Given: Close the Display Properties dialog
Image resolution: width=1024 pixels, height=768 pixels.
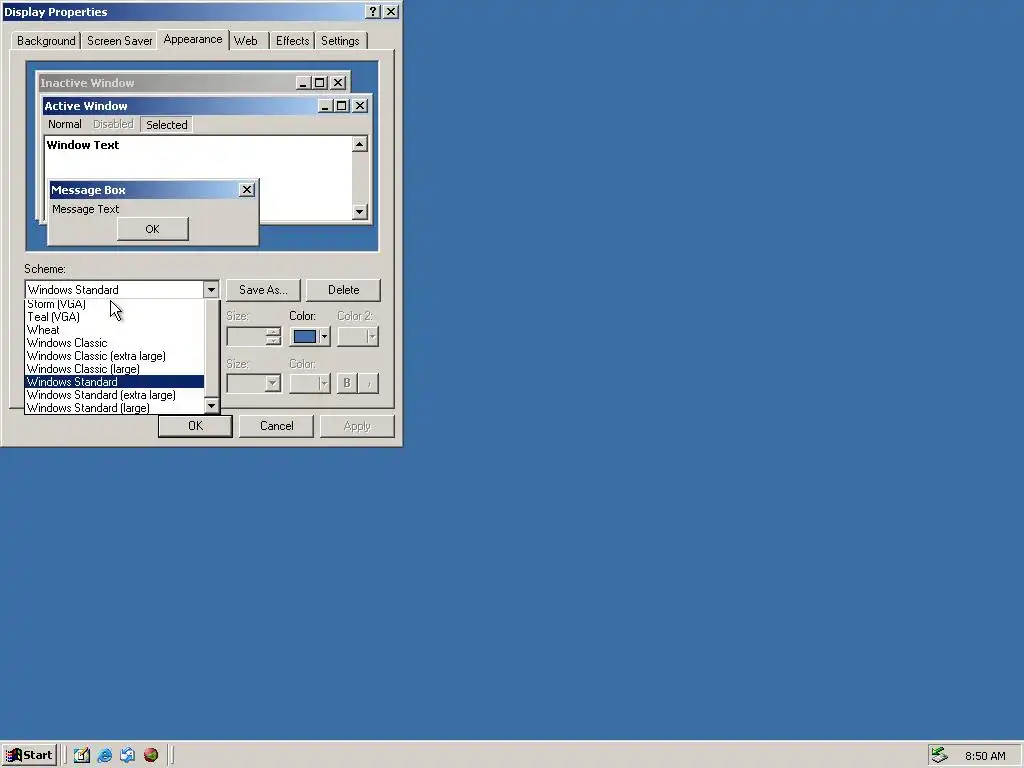Looking at the screenshot, I should 391,12.
